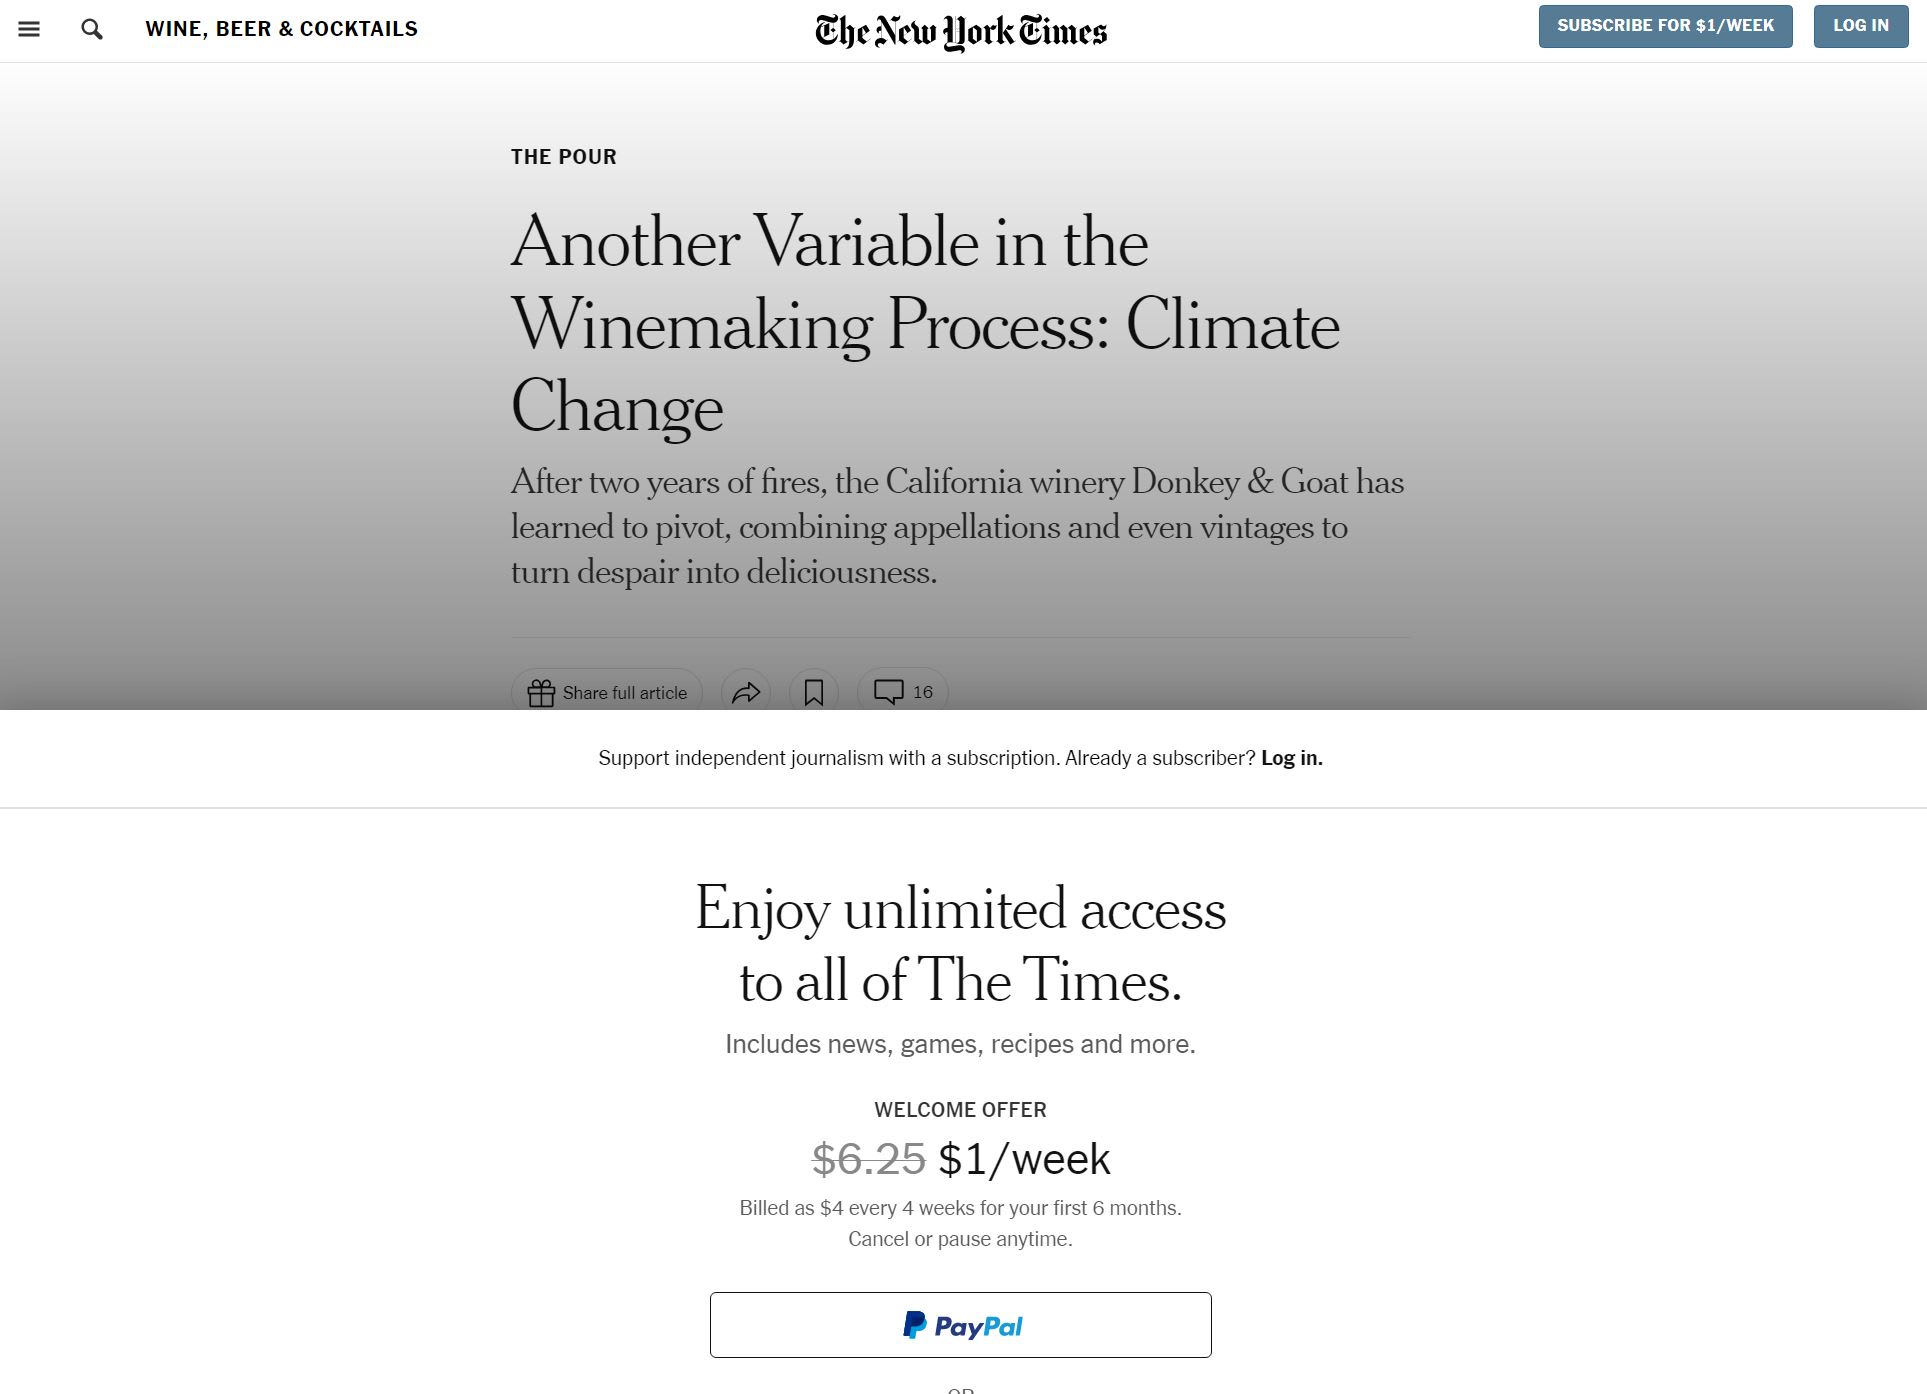Viewport: 1927px width, 1394px height.
Task: Click Subscribe for $1/week button
Action: point(1665,26)
